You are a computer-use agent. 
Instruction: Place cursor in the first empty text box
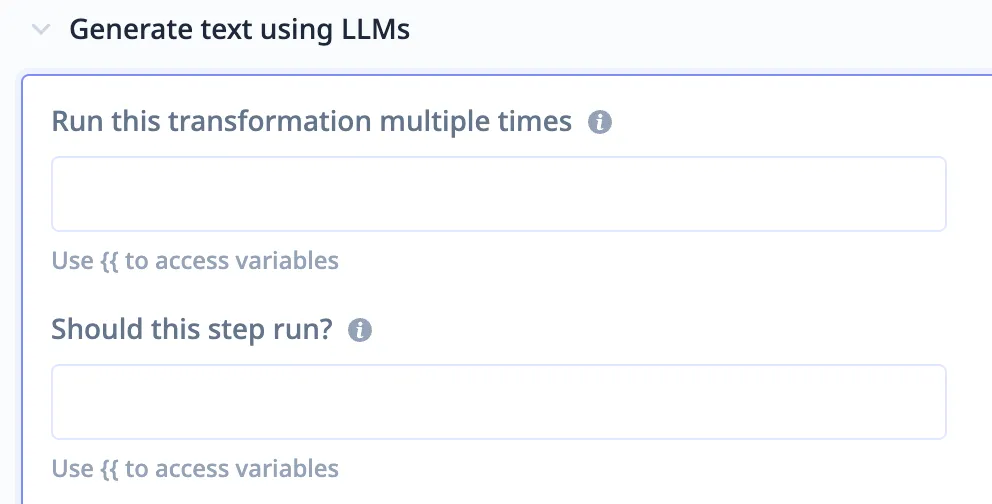(x=498, y=194)
